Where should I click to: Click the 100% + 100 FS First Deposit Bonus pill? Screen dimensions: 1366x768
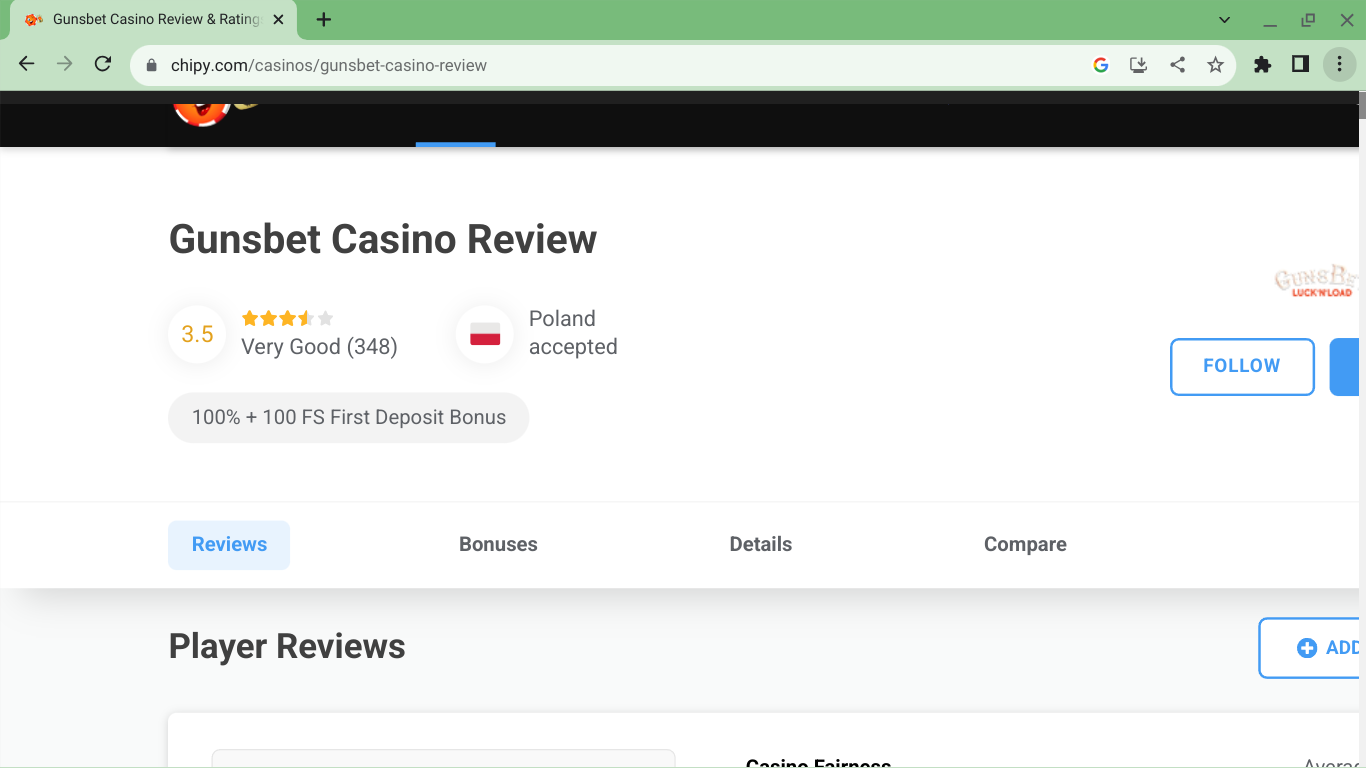[x=348, y=417]
